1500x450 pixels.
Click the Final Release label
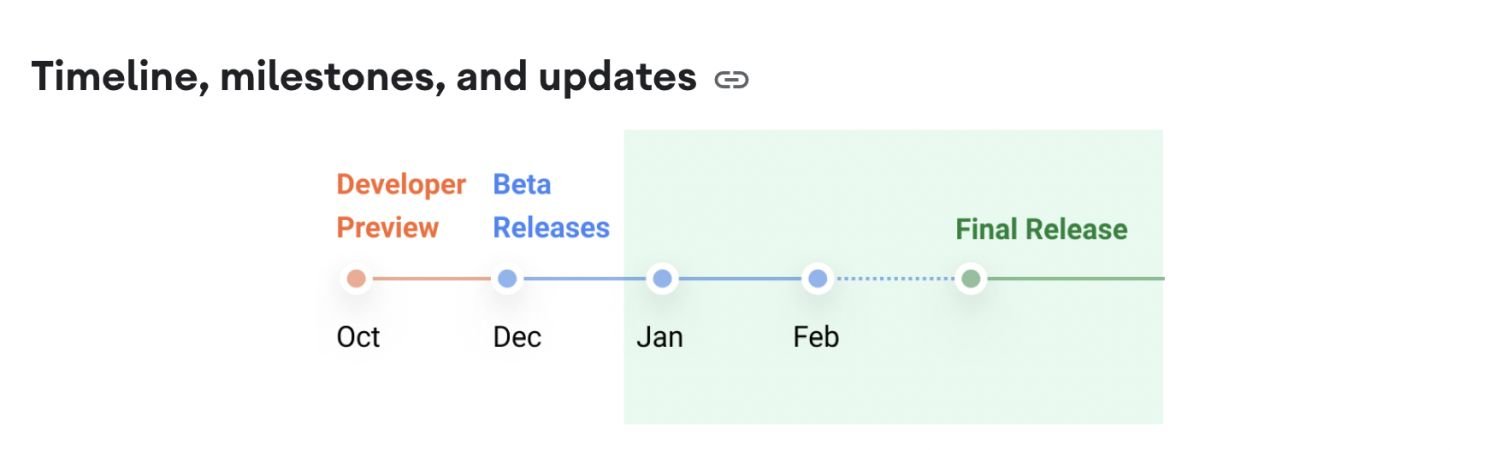(1041, 229)
